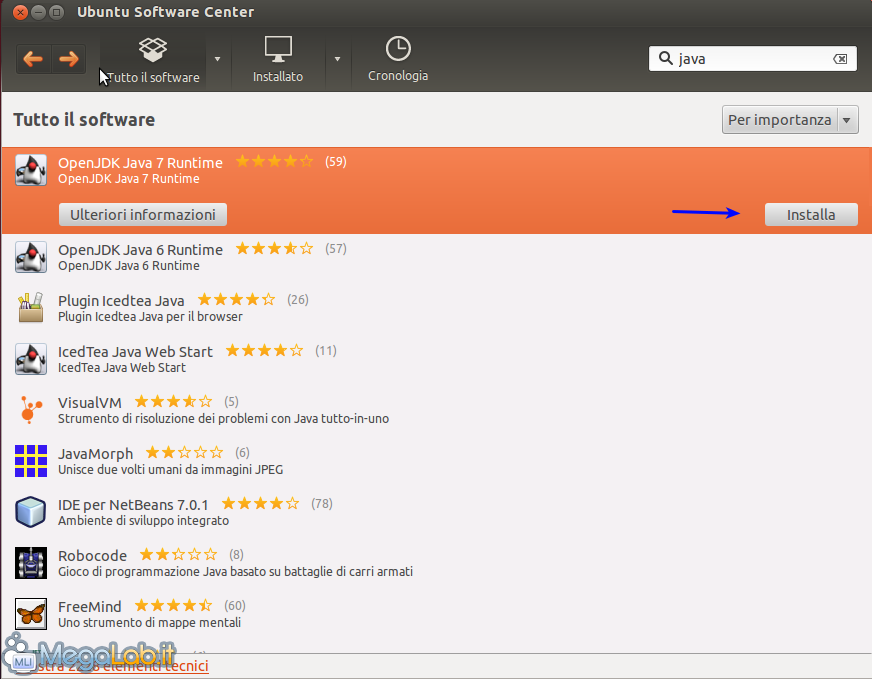Click the NetBeans cube icon
Image resolution: width=872 pixels, height=679 pixels.
point(31,512)
